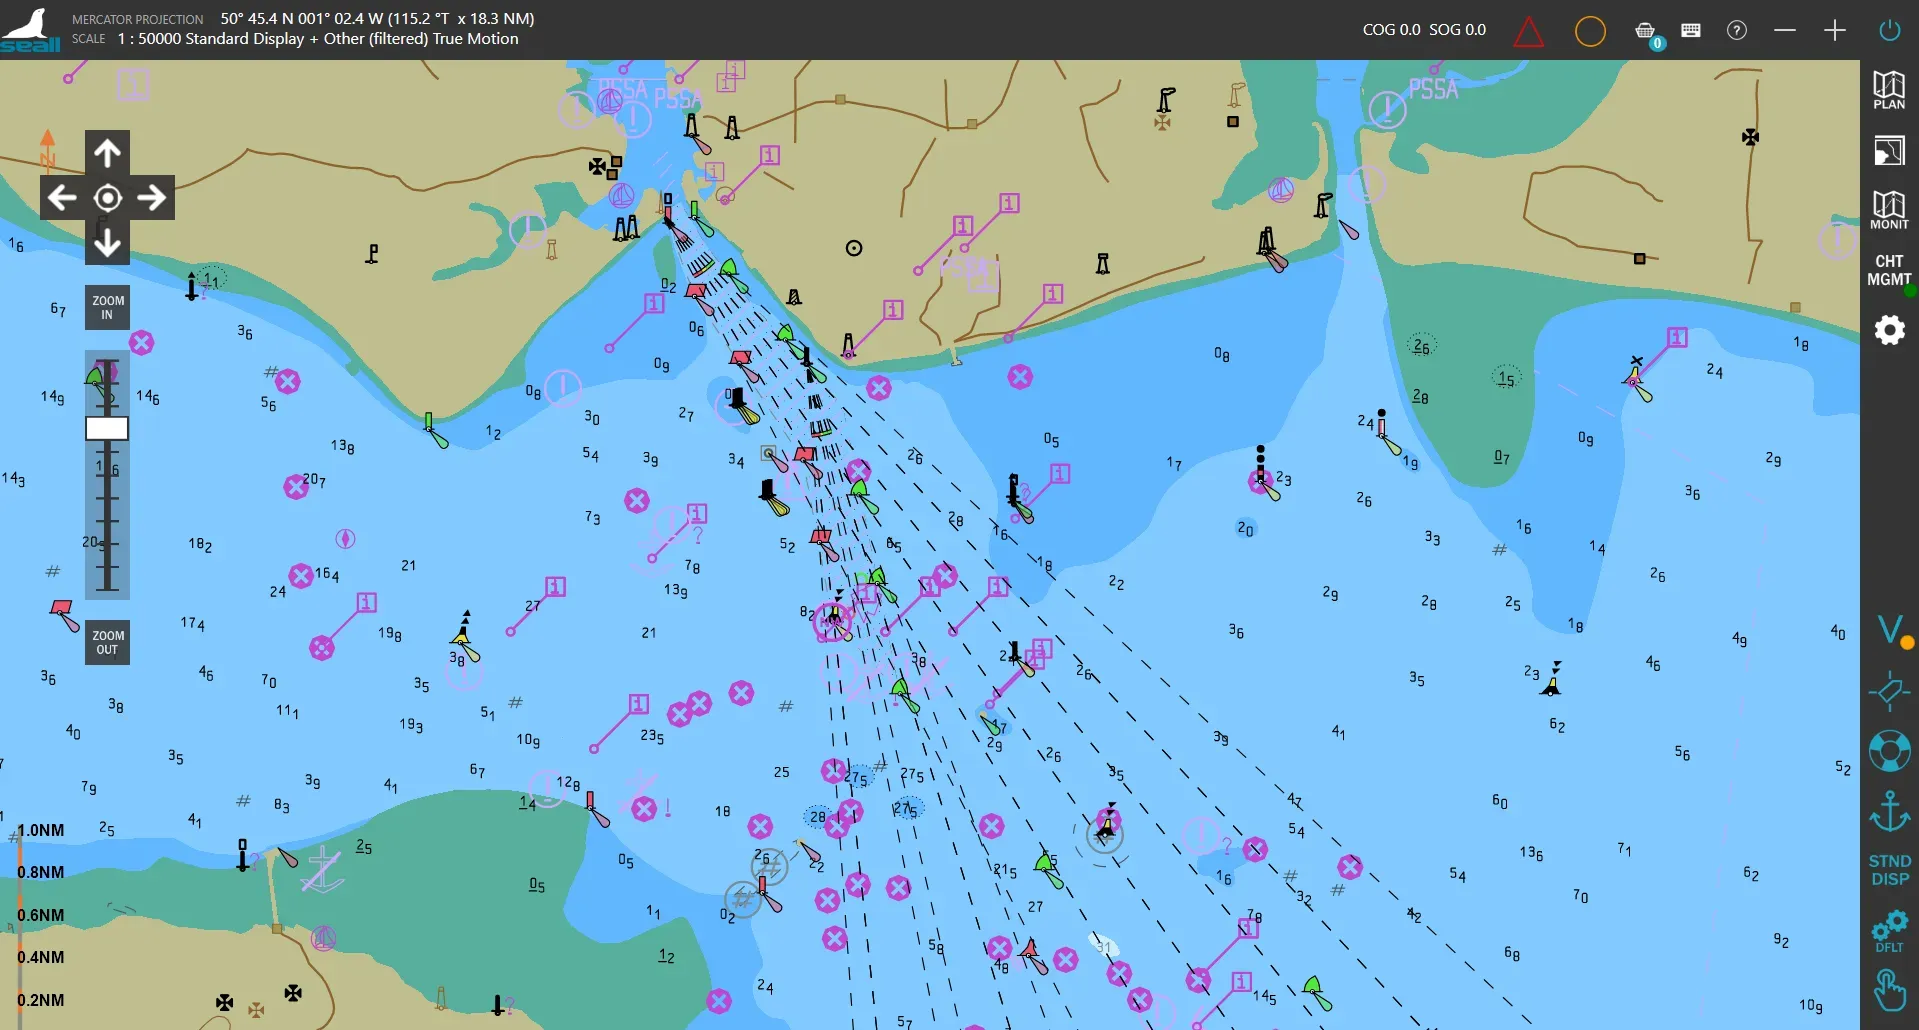Screen dimensions: 1919x1030
Task: Click the DFLT default settings icon
Action: click(1889, 931)
